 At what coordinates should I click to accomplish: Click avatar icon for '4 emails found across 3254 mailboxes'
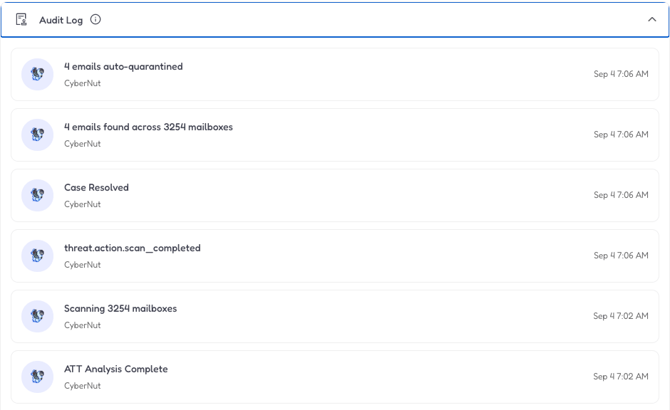pyautogui.click(x=38, y=135)
